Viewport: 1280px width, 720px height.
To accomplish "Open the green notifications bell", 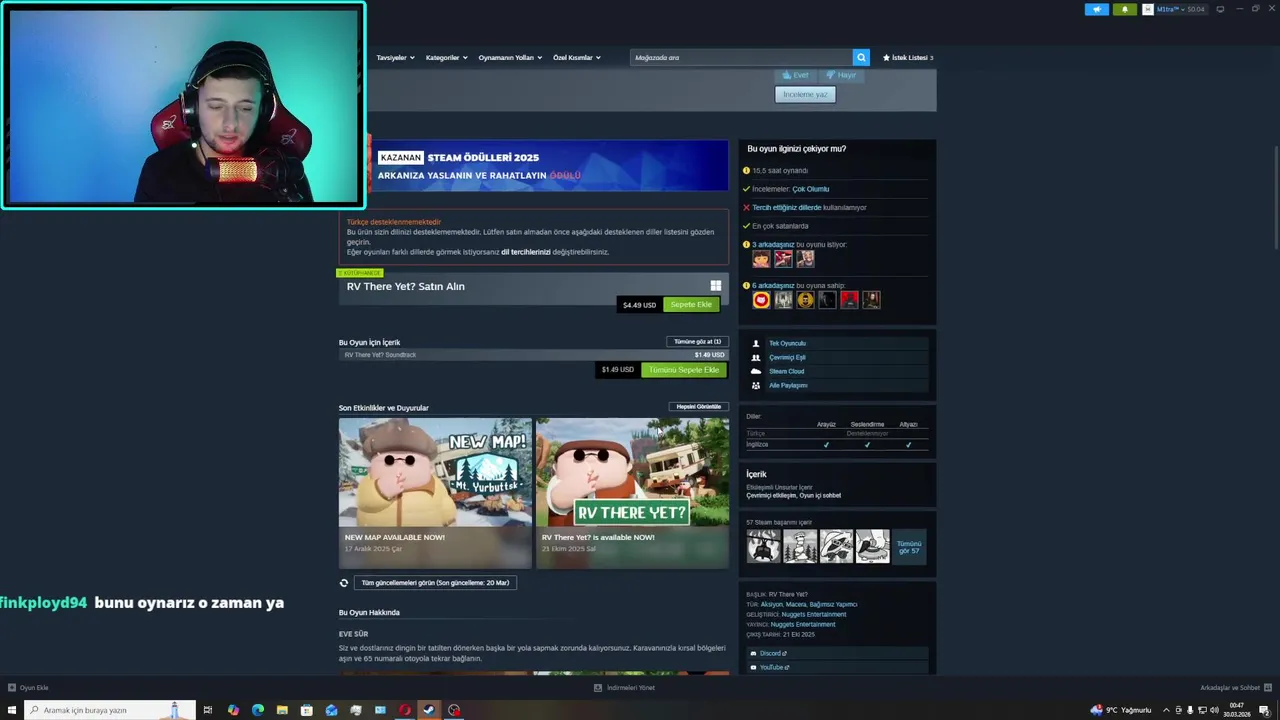I will (1125, 9).
